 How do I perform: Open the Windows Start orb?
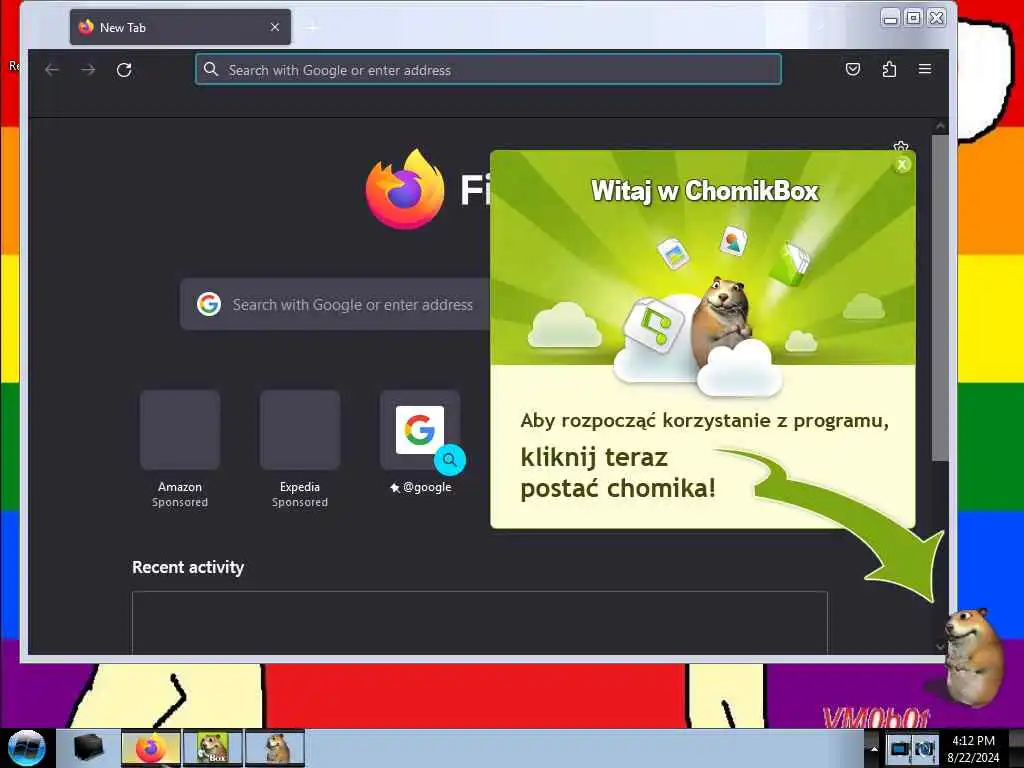coord(26,748)
